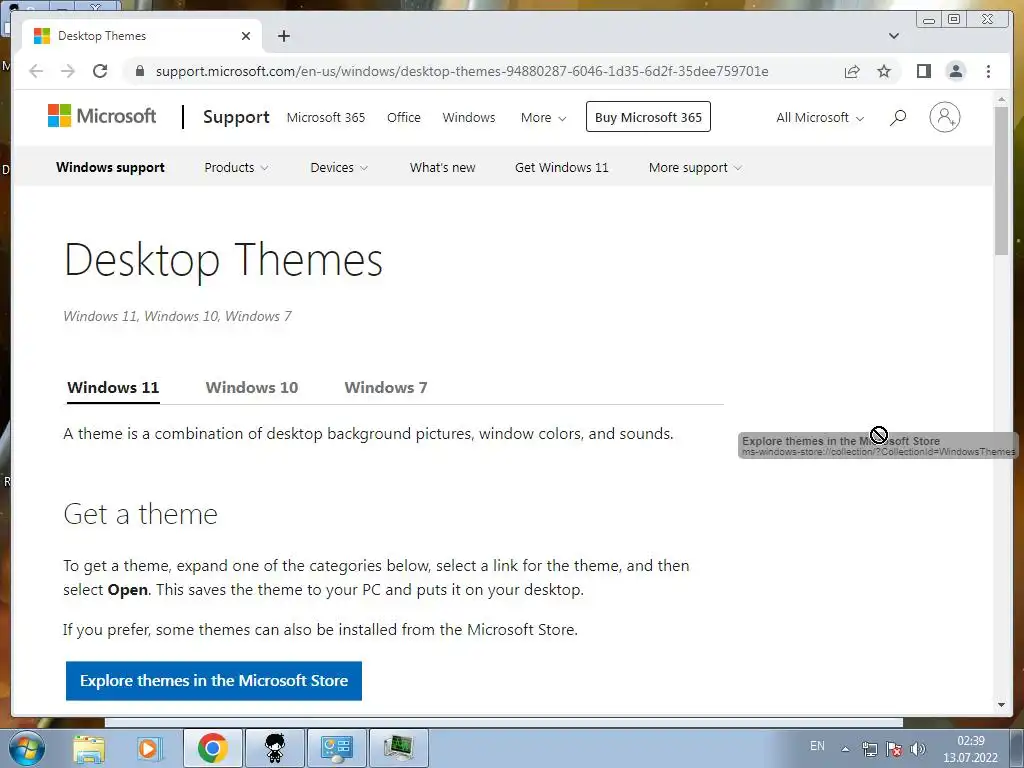Click the address bar URL field

(x=462, y=71)
